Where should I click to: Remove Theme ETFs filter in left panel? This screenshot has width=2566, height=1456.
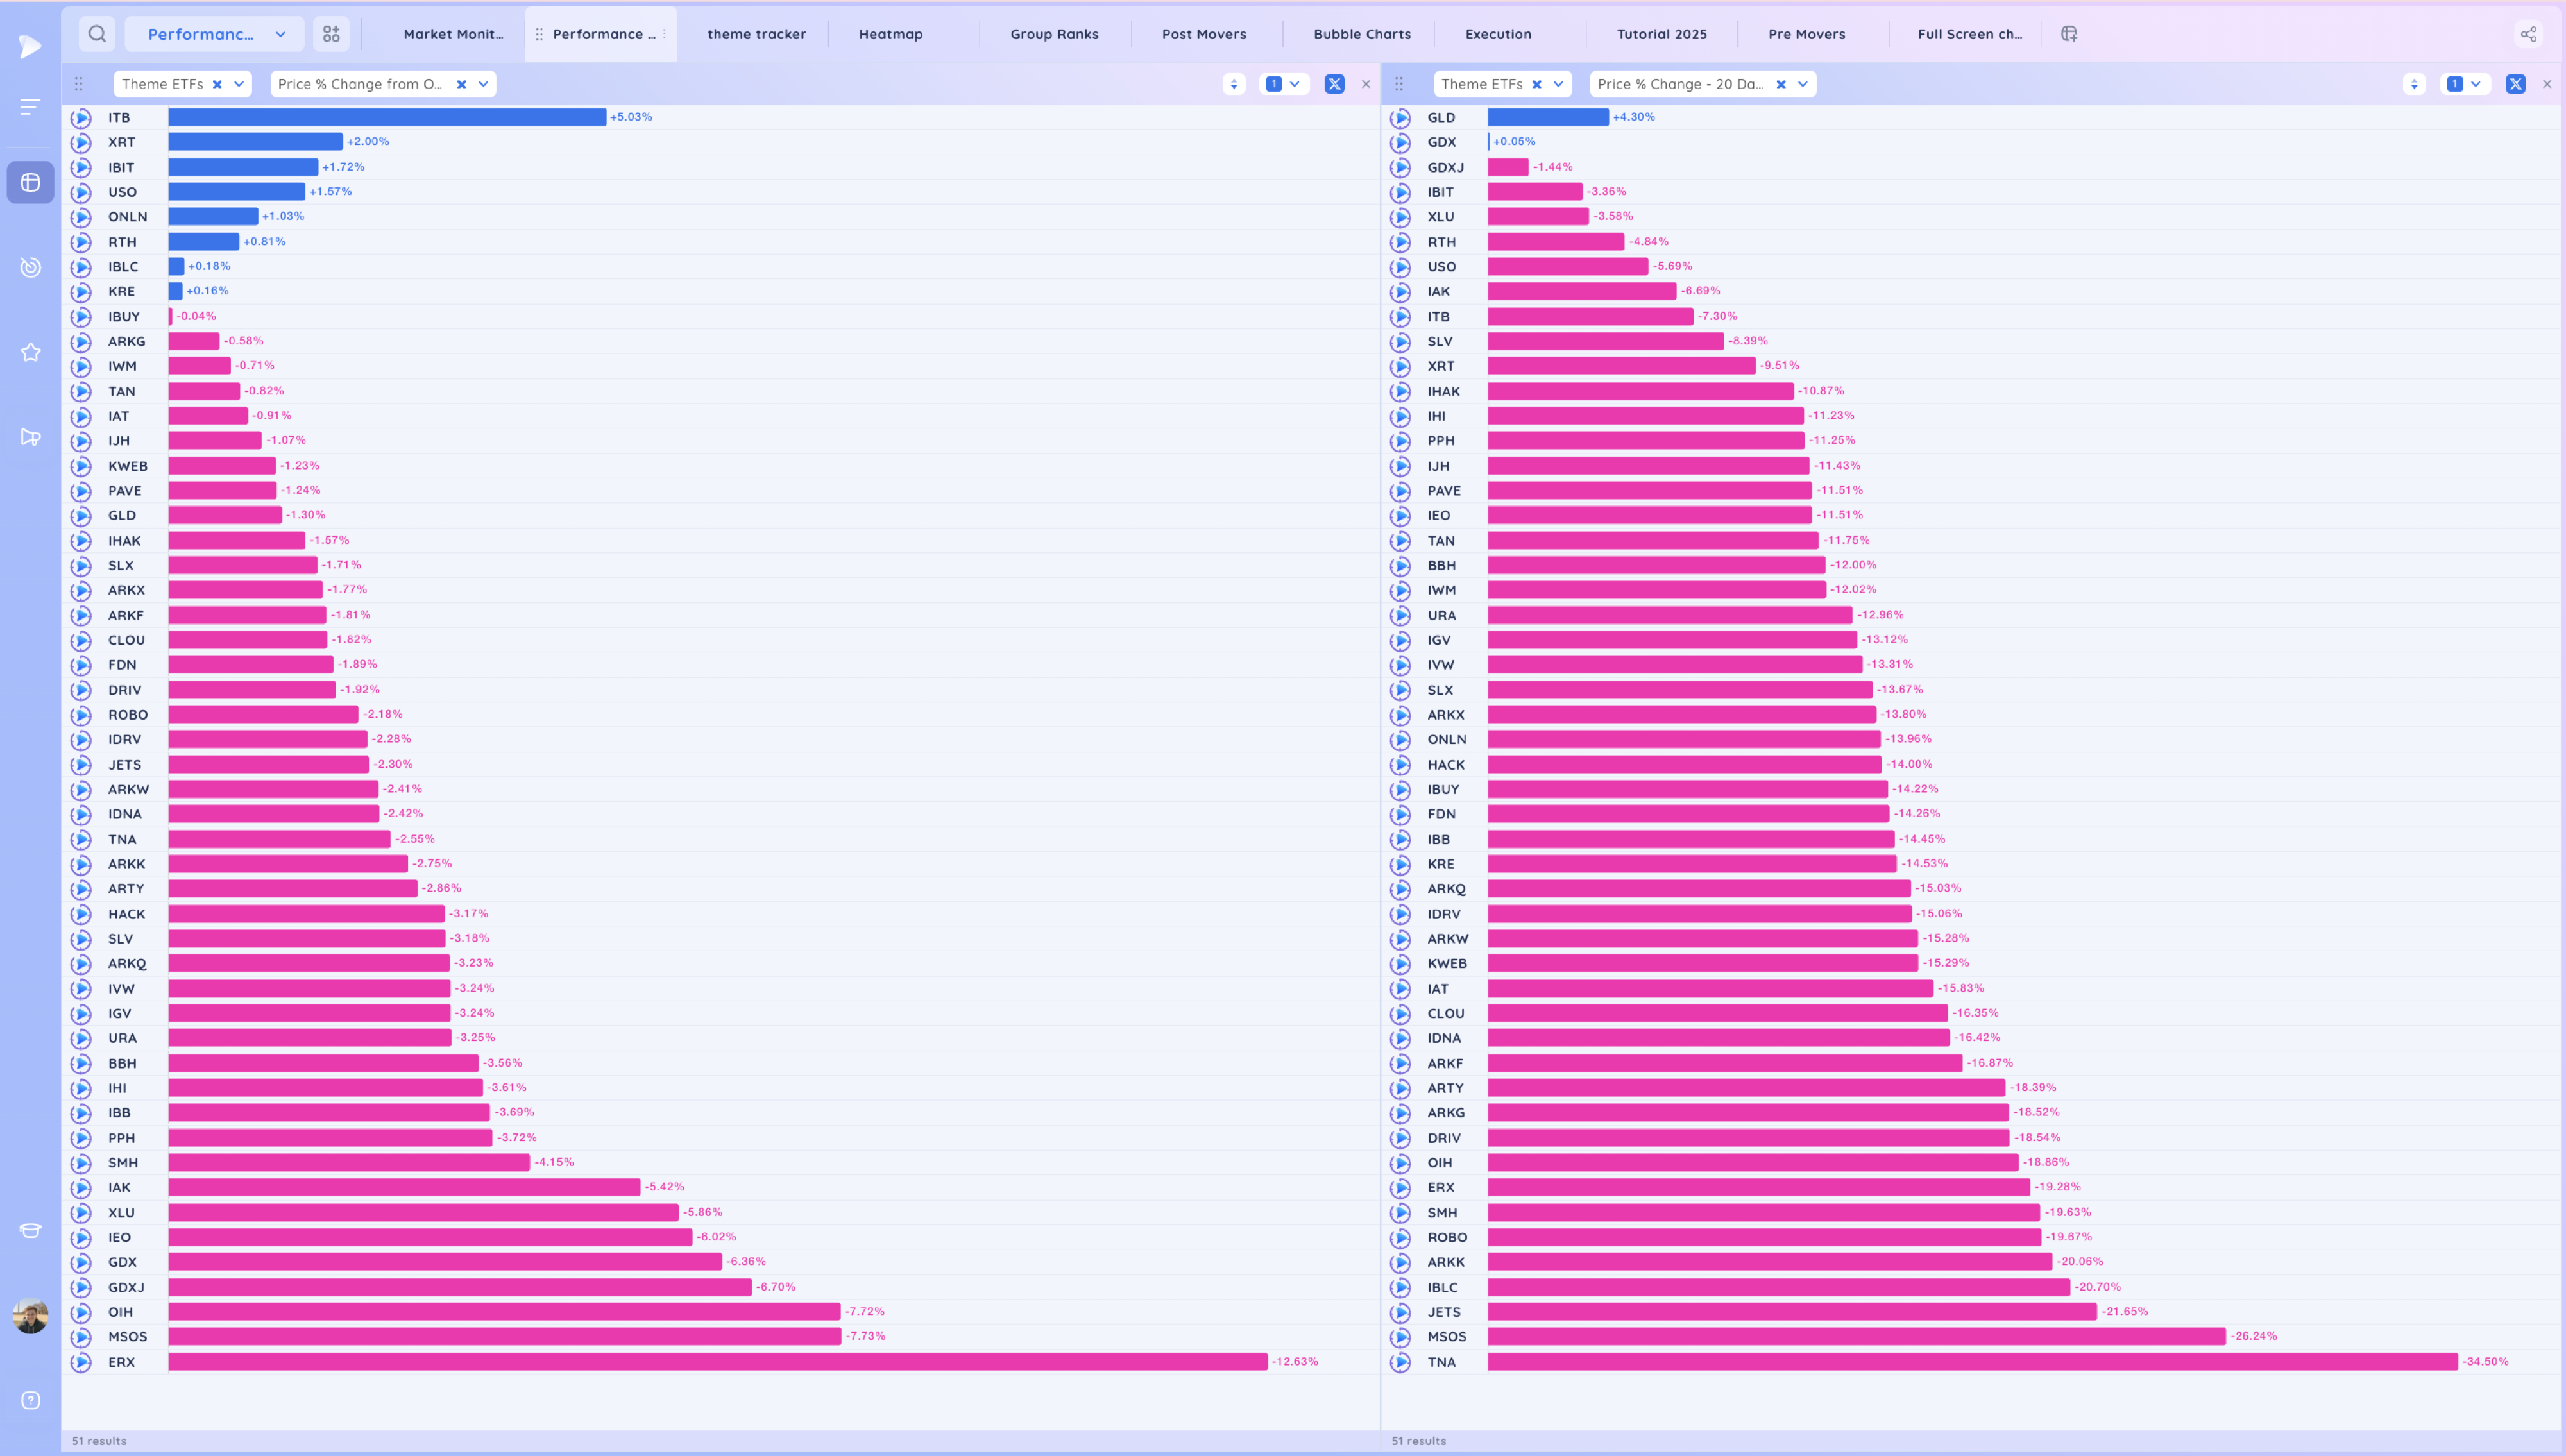217,84
